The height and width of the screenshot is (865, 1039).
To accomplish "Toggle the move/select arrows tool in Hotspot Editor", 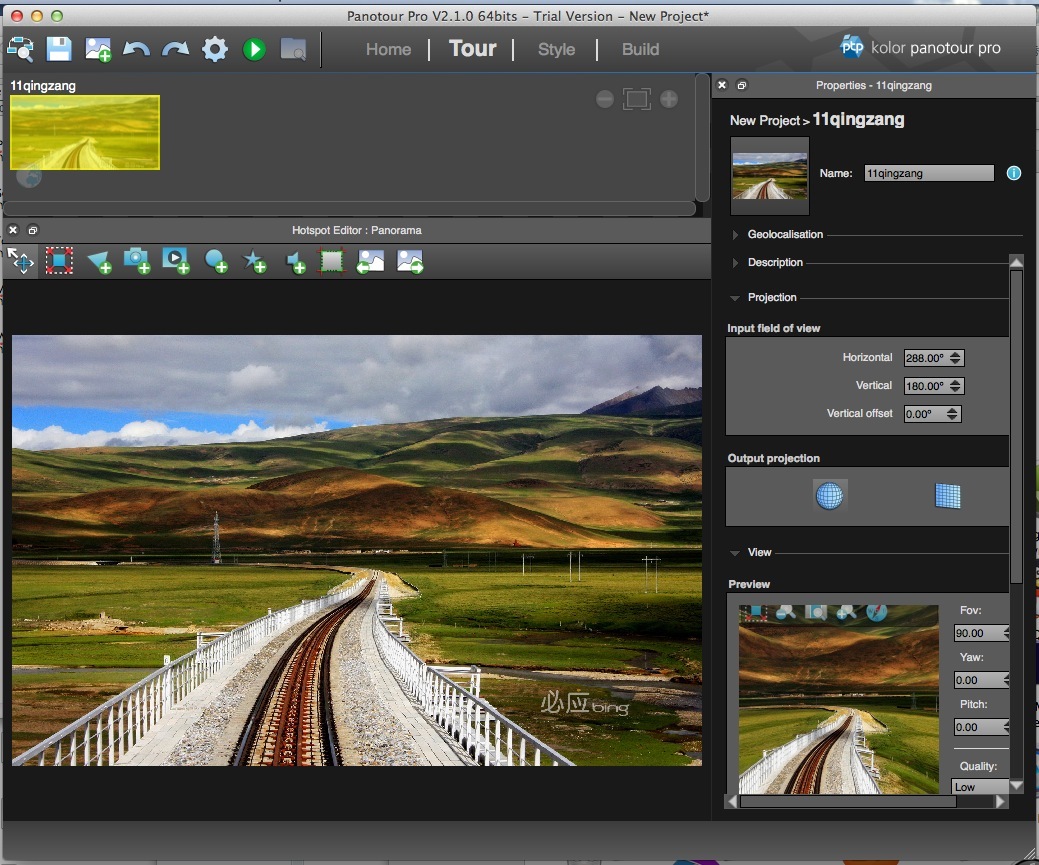I will click(x=21, y=261).
